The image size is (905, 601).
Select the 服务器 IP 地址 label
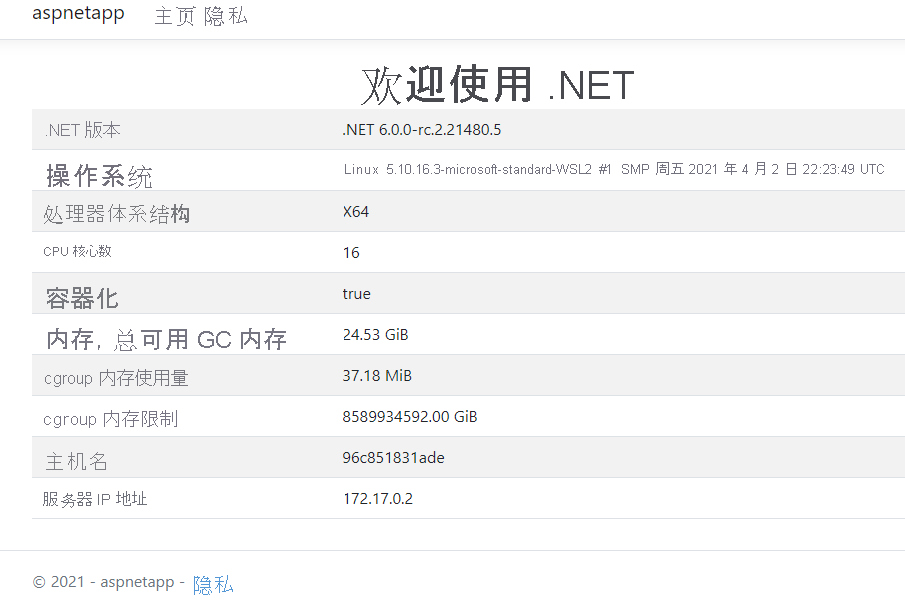click(95, 499)
